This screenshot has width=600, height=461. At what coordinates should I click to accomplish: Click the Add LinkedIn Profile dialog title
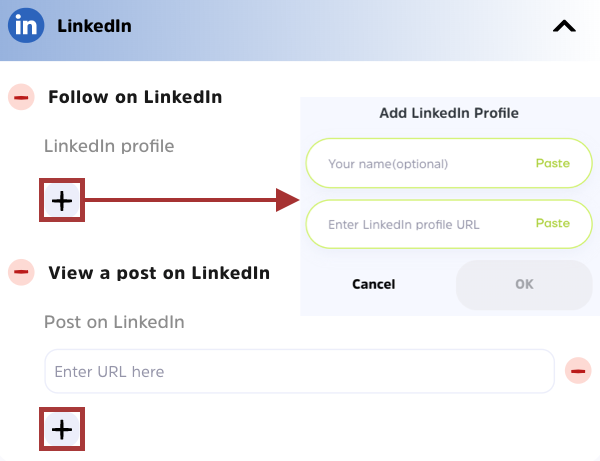449,113
